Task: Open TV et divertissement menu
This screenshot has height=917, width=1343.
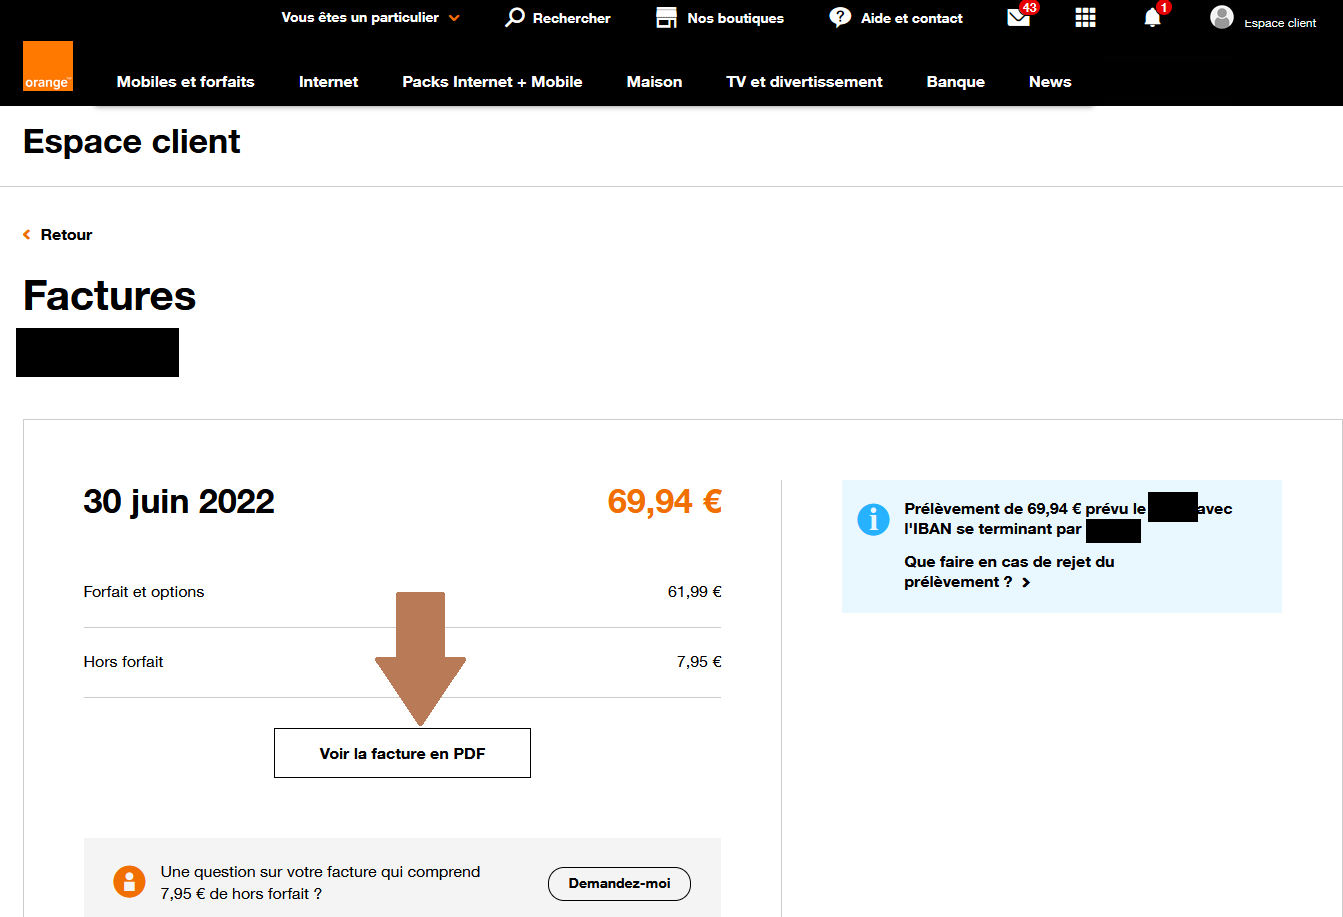Action: [804, 82]
